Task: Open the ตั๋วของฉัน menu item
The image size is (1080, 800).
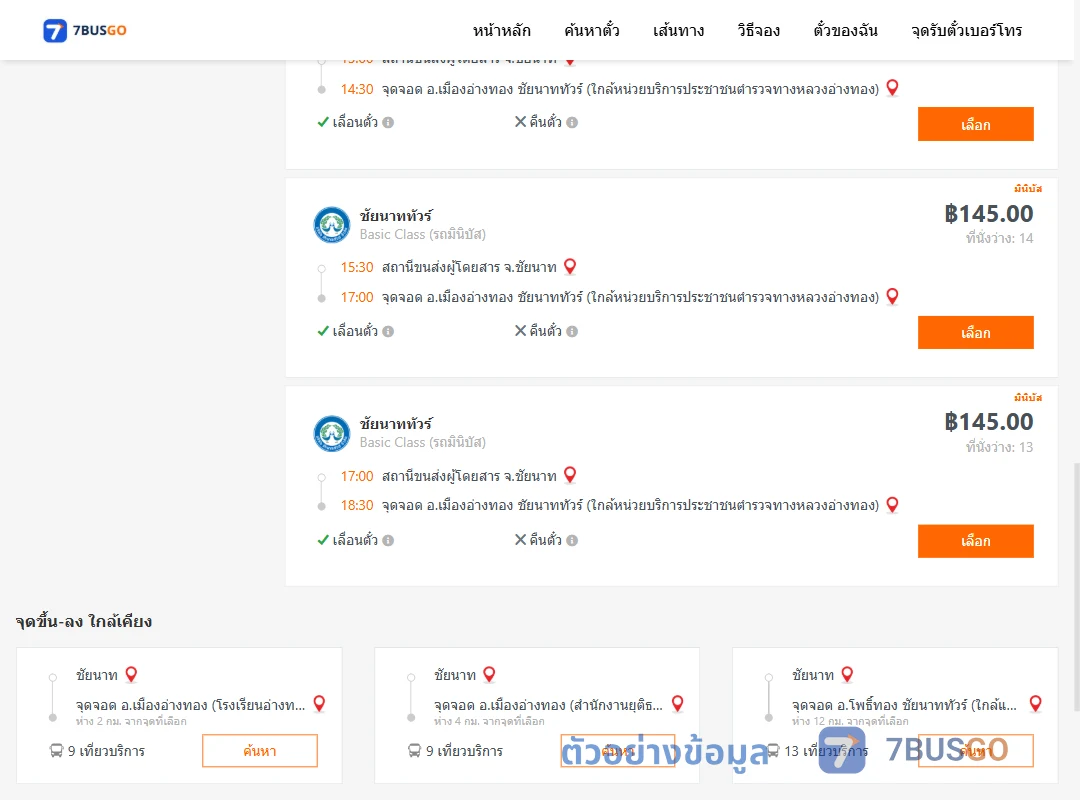Action: 845,30
